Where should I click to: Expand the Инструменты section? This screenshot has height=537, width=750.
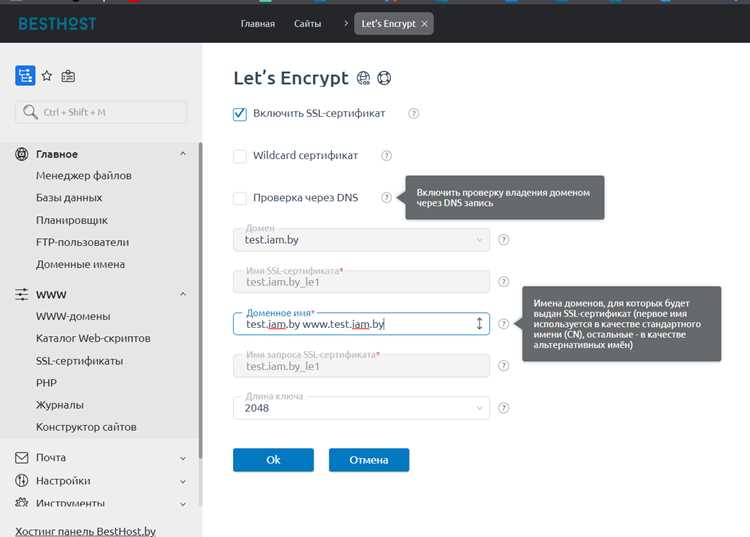183,504
